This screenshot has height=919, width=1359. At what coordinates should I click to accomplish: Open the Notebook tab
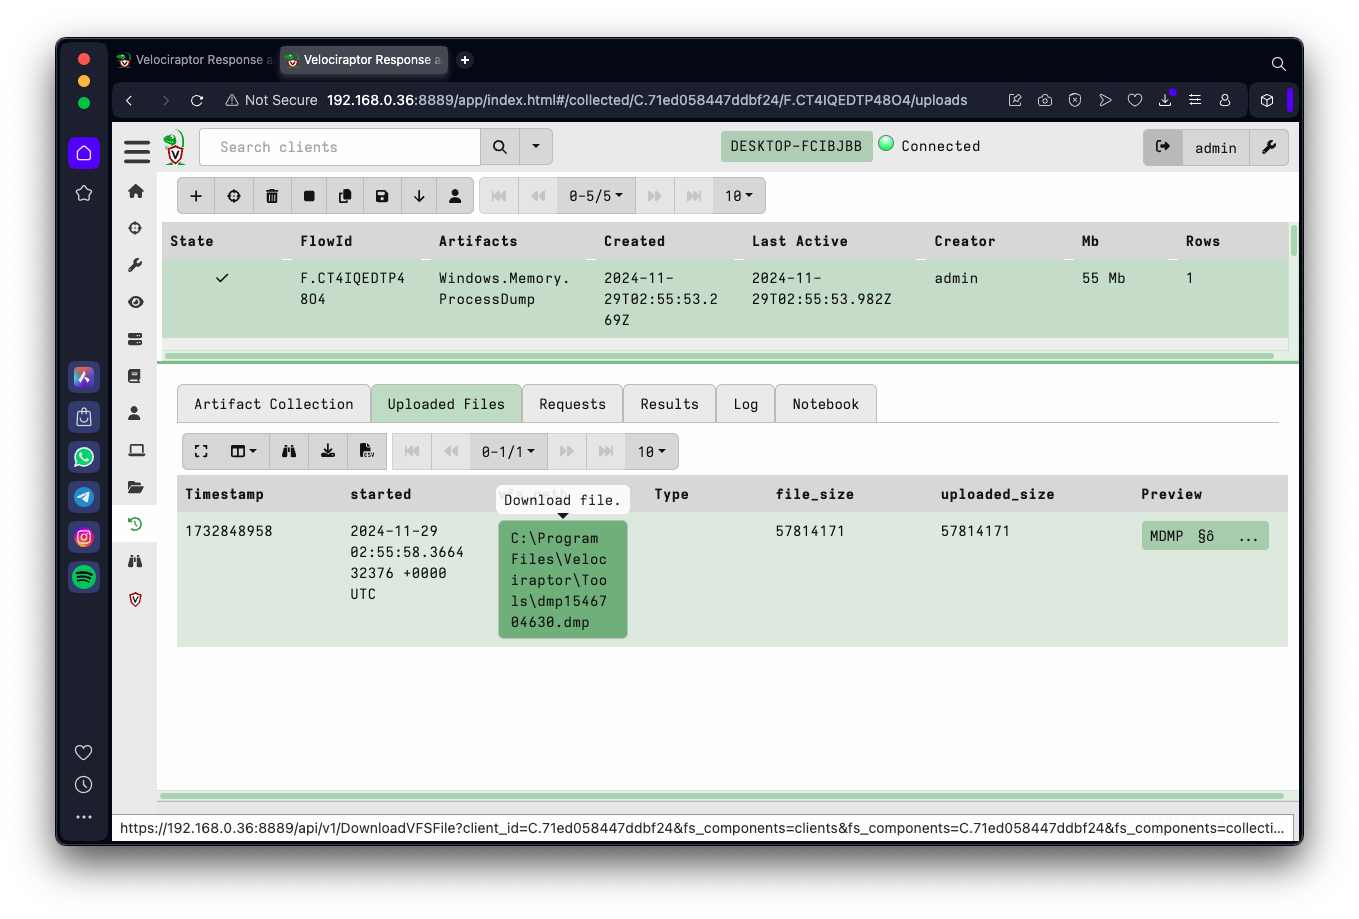(825, 404)
